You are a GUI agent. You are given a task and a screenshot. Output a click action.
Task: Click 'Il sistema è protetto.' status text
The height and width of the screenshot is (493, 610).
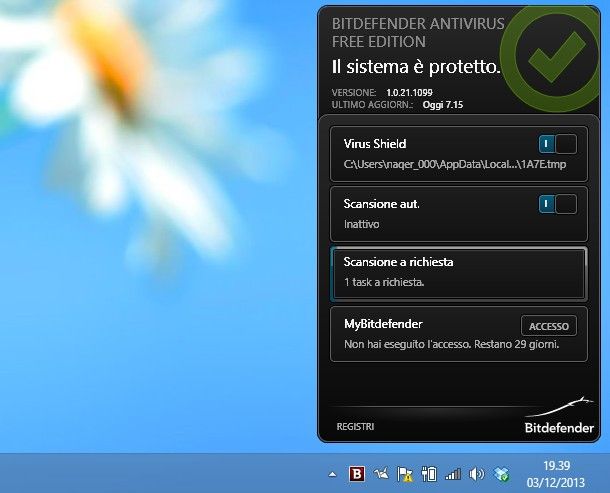coord(416,67)
